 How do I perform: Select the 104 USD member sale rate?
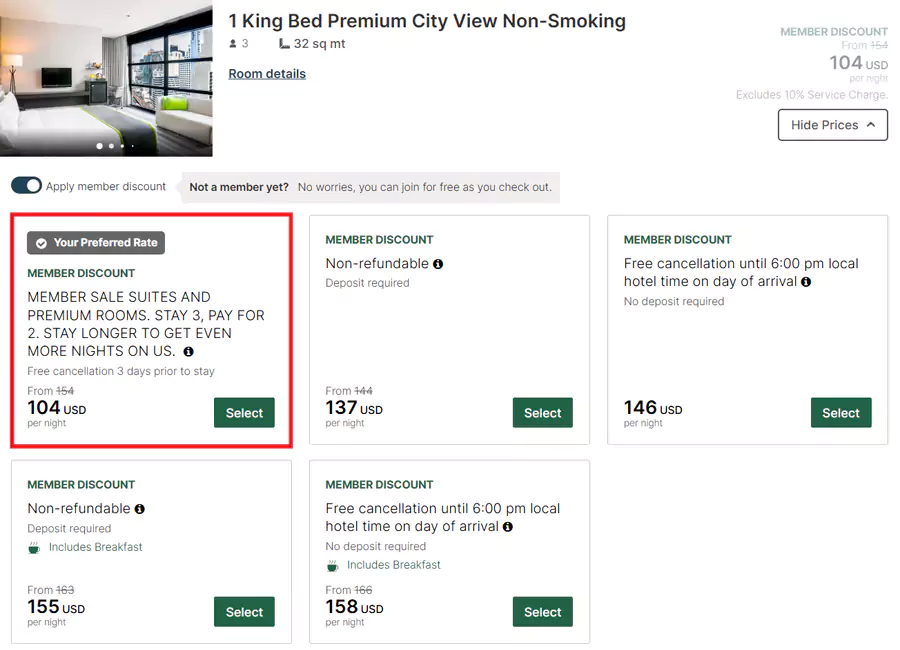click(244, 413)
